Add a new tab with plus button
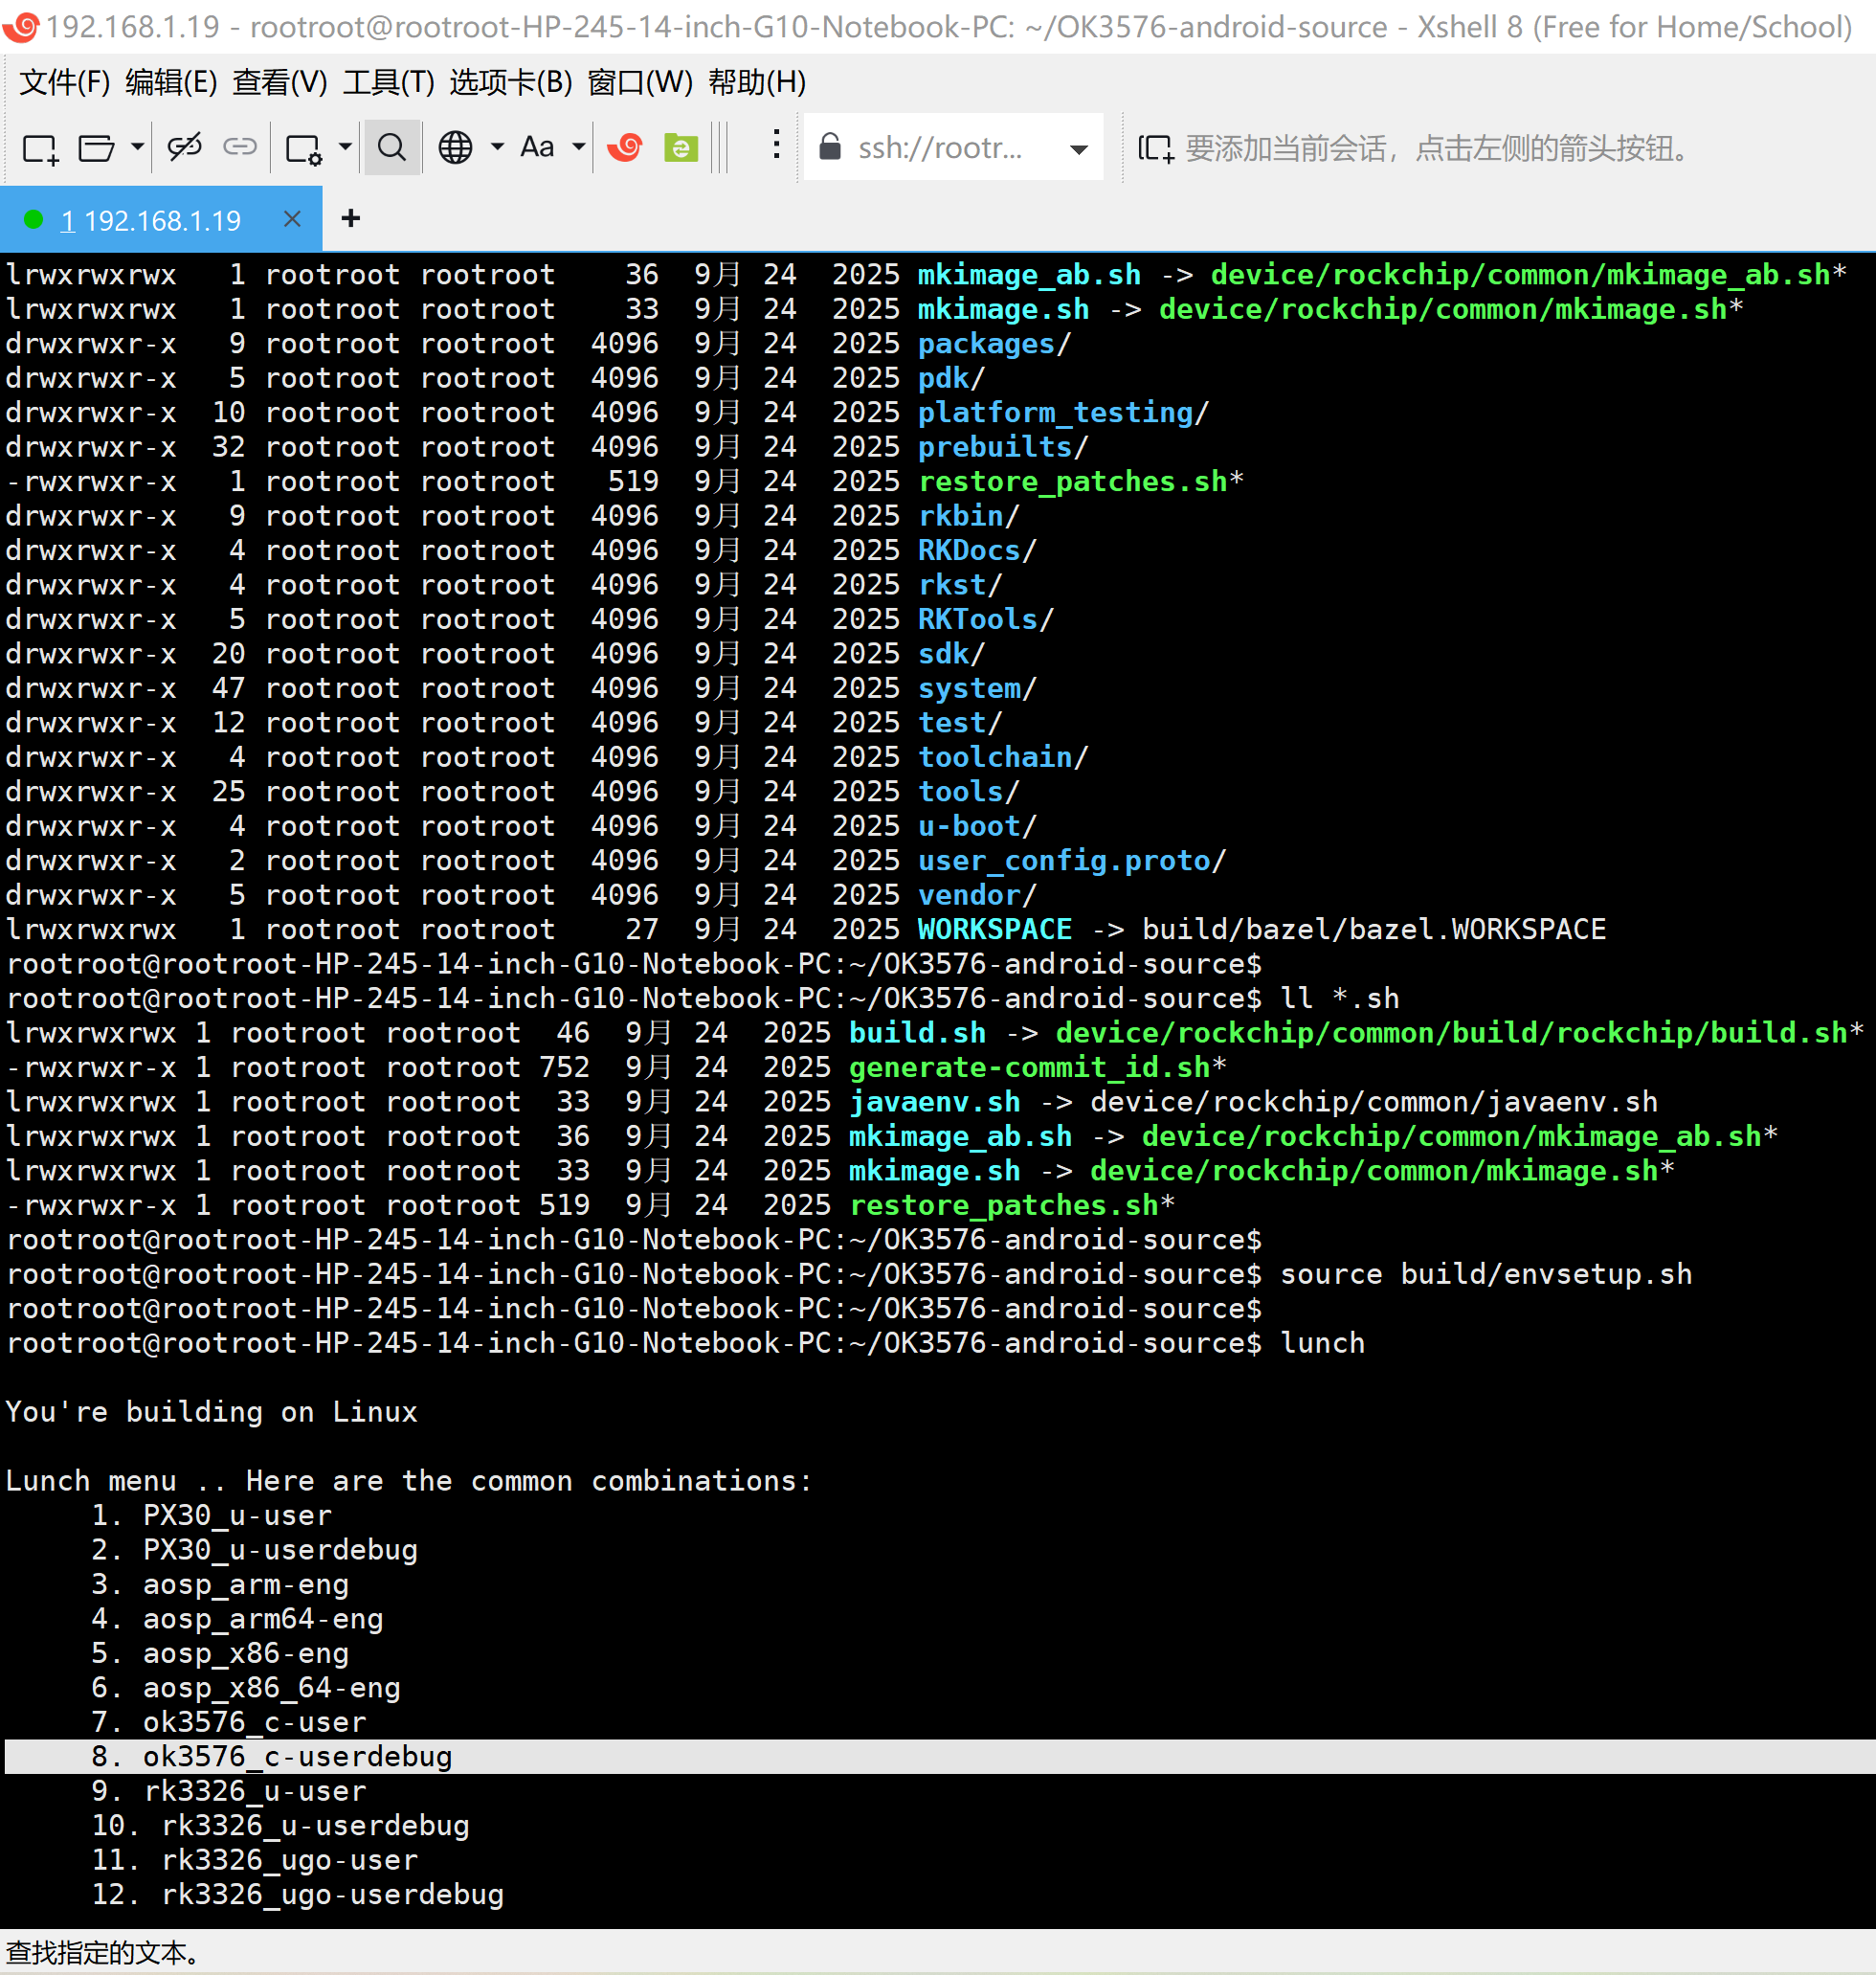1876x1975 pixels. coord(351,218)
